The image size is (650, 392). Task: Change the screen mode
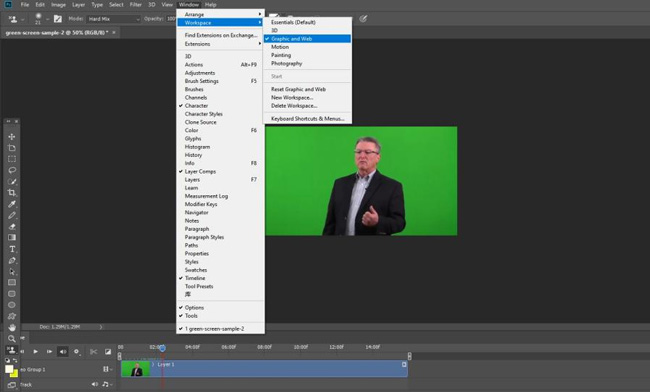tap(12, 385)
